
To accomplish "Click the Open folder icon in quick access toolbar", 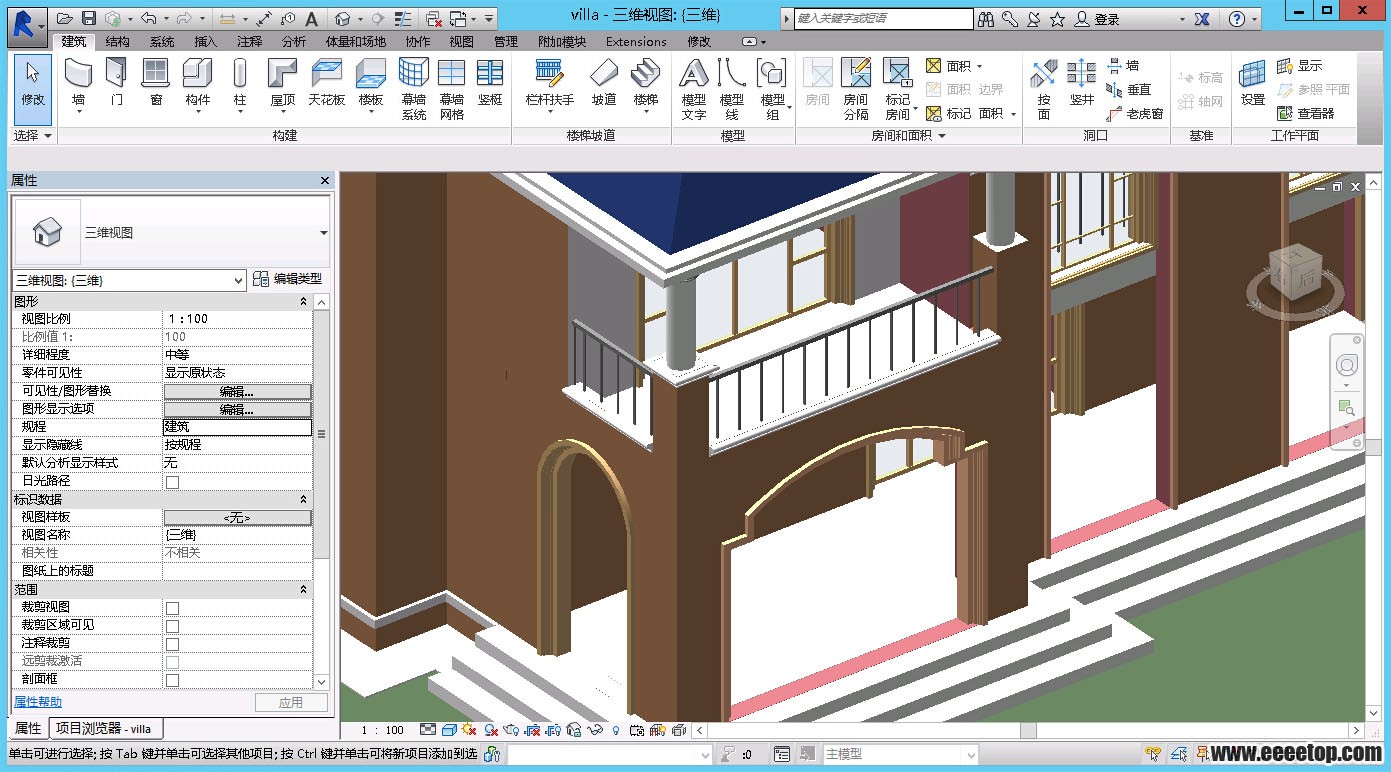I will tap(65, 18).
